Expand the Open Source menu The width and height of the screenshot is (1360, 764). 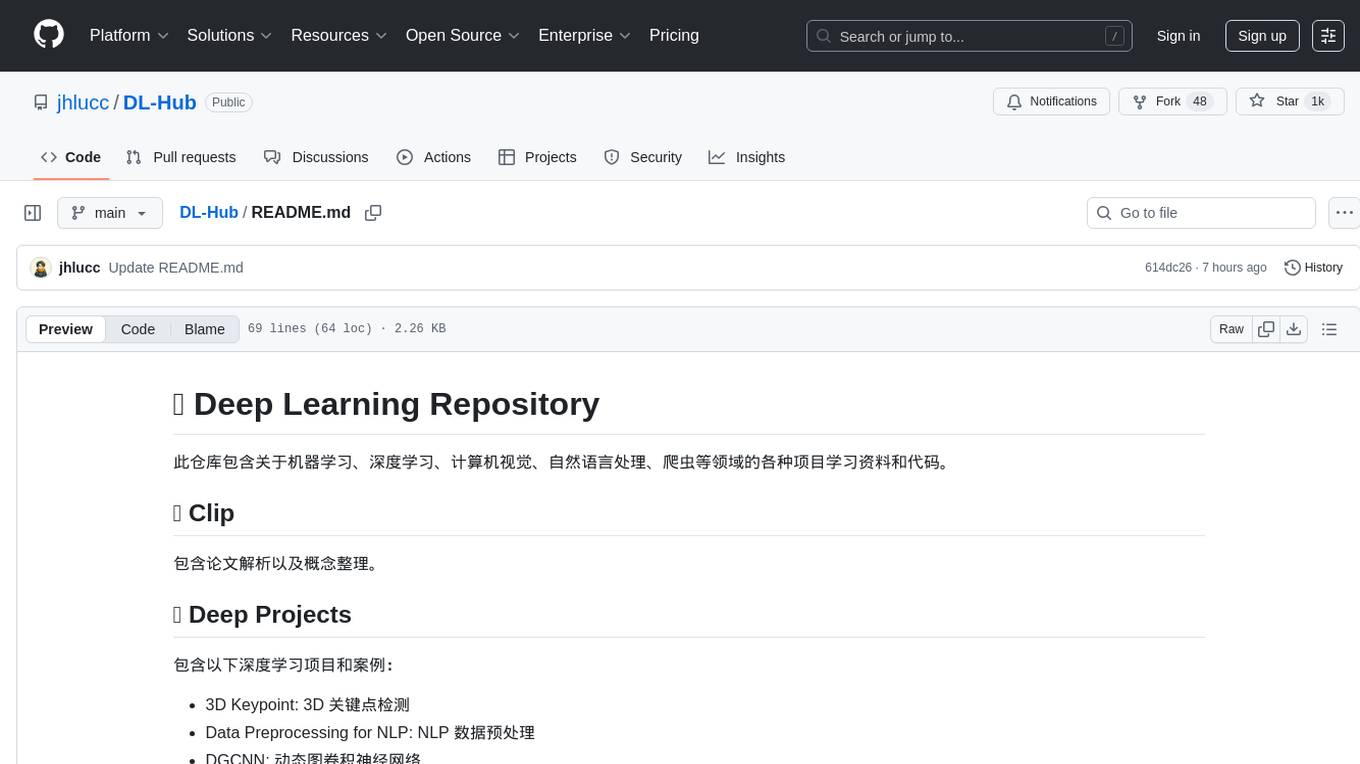[x=463, y=35]
